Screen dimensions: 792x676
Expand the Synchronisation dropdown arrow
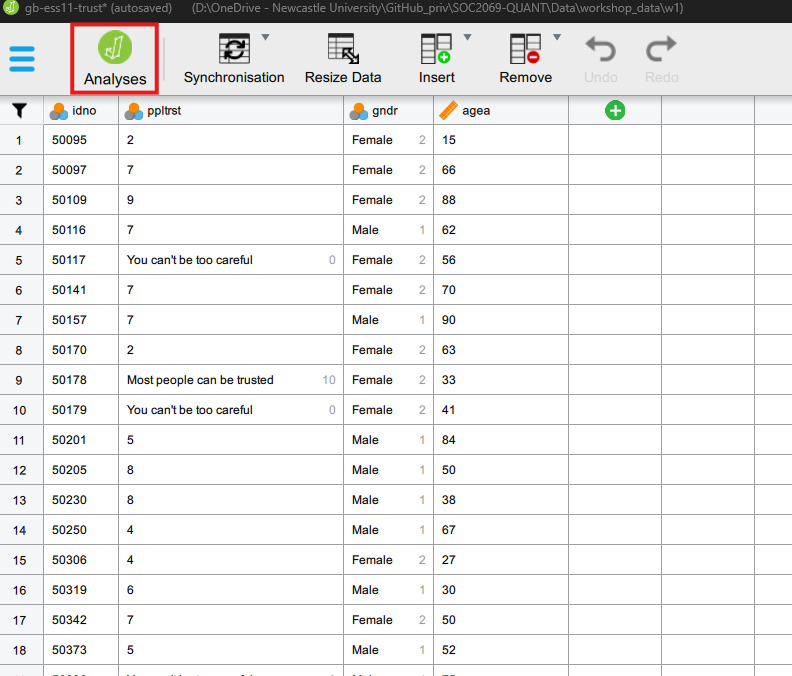pos(265,38)
